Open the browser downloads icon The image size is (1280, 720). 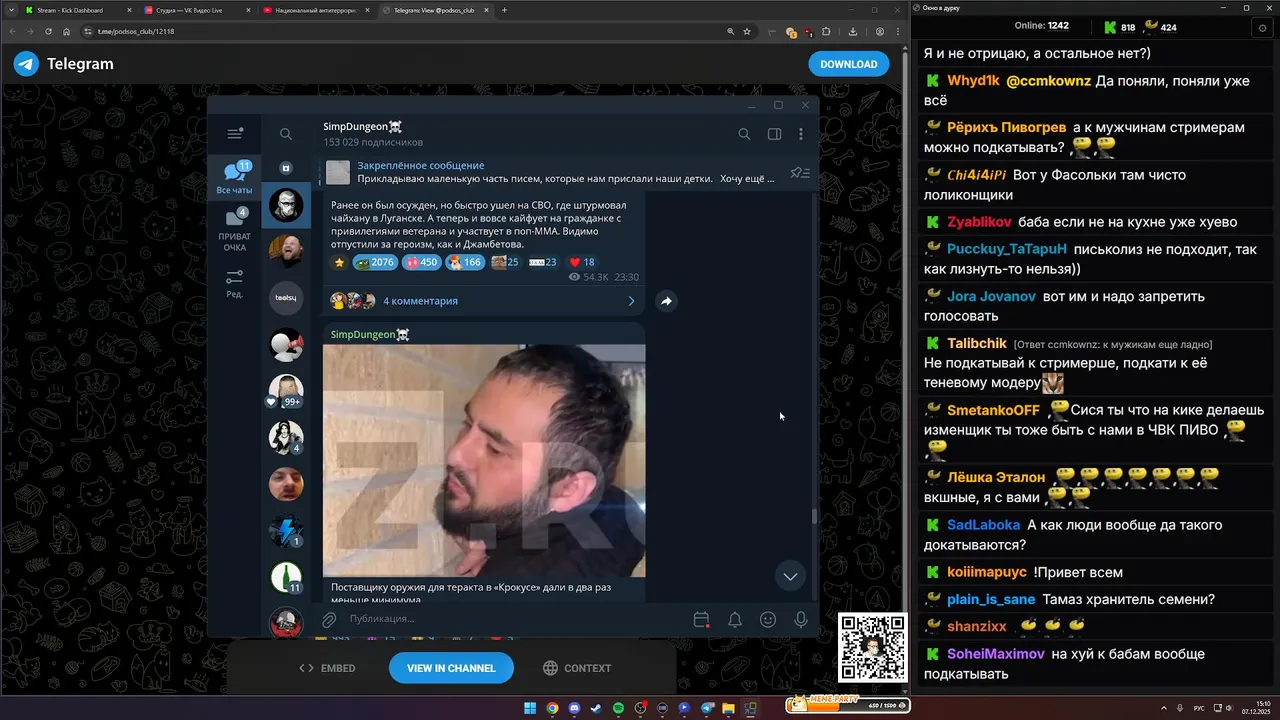point(853,31)
